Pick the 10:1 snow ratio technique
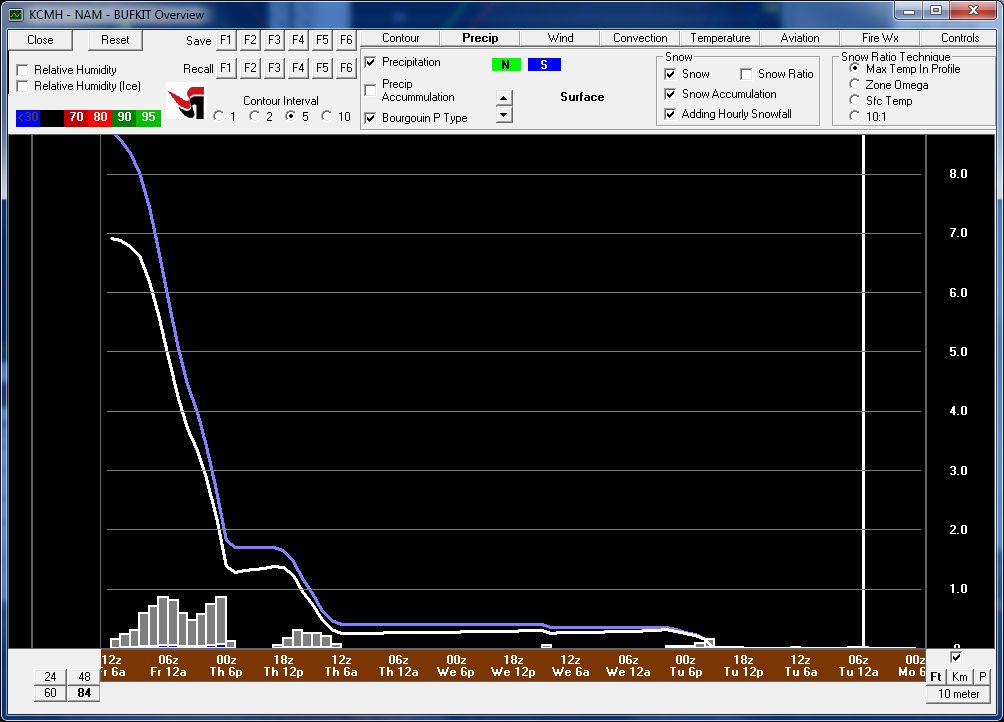The image size is (1004, 722). click(854, 116)
